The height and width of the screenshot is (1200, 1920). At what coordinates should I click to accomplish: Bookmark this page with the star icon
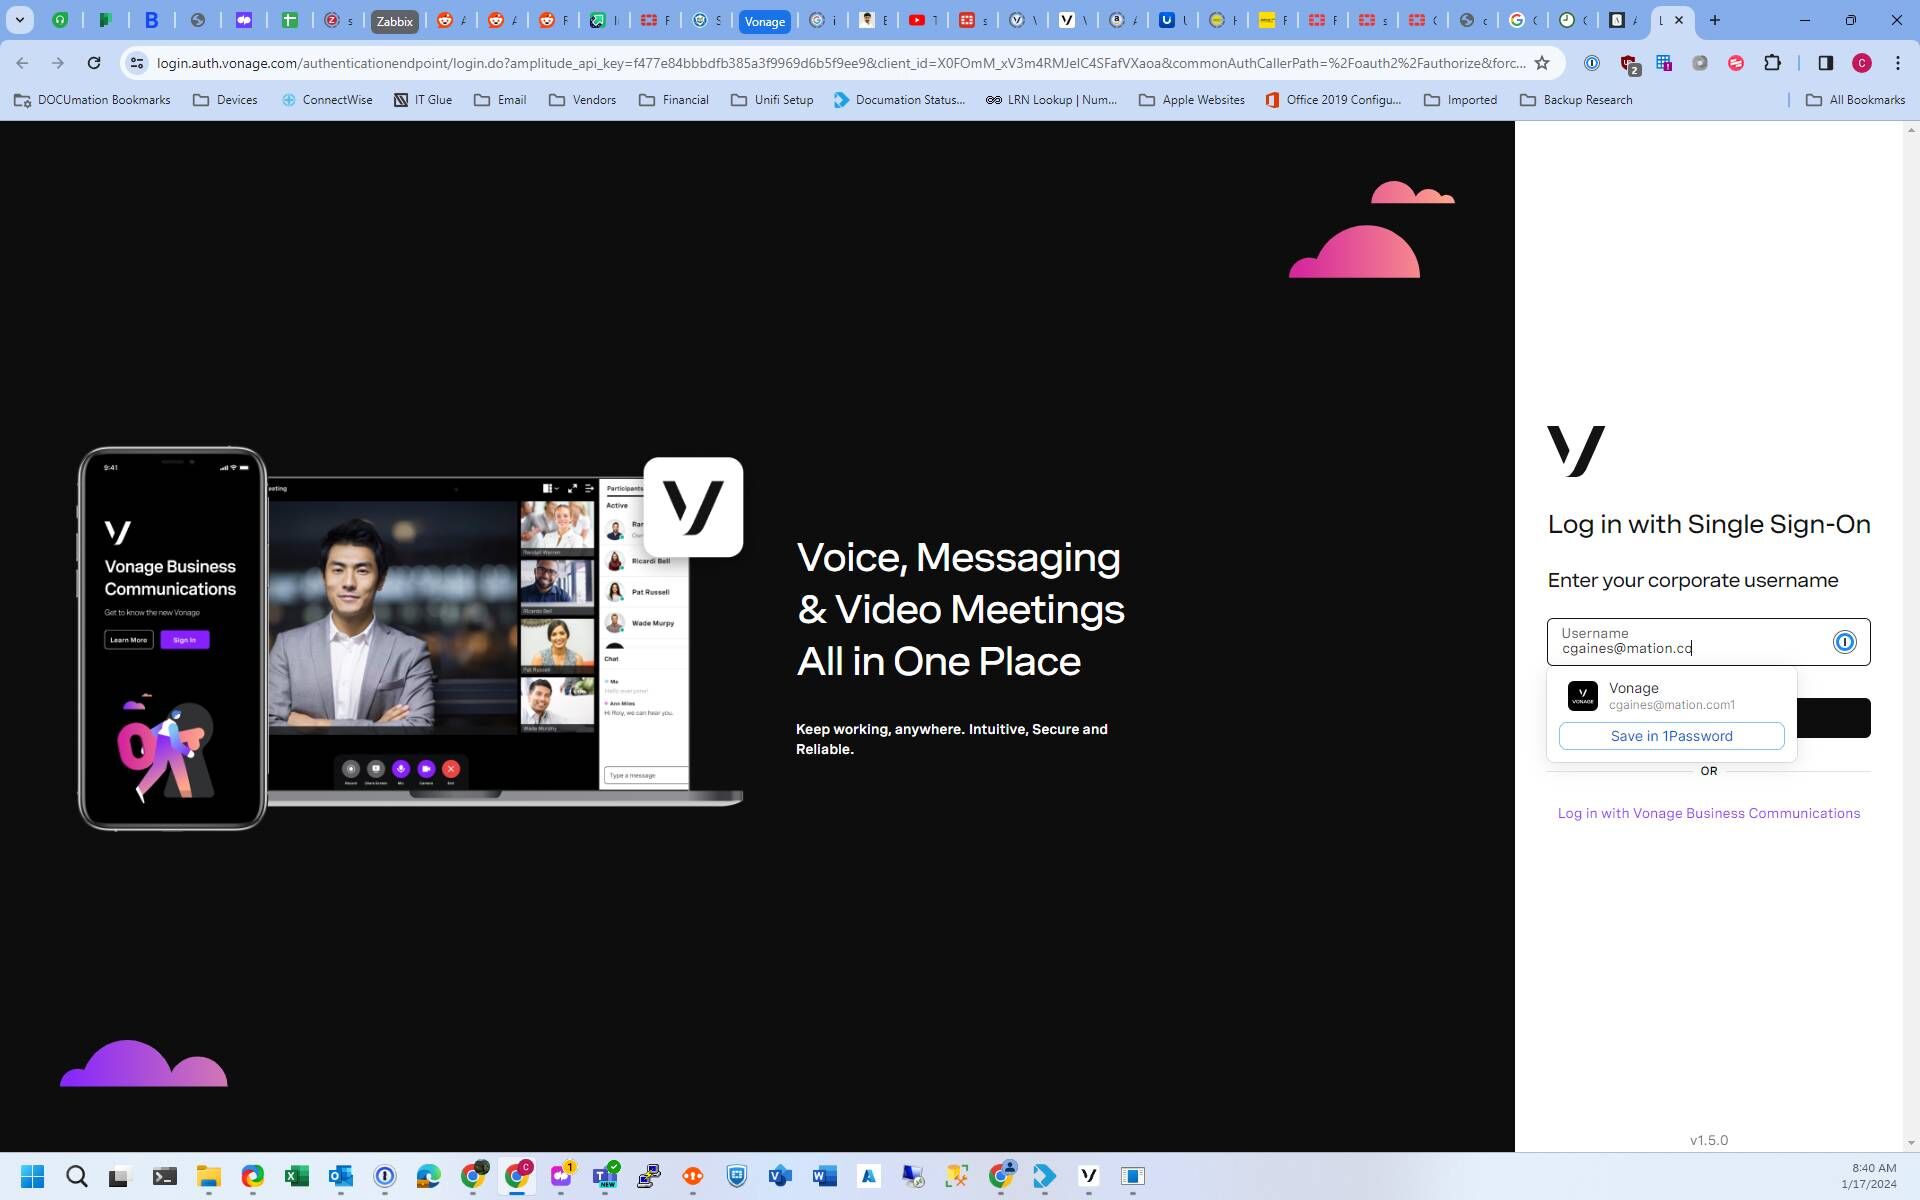point(1542,63)
